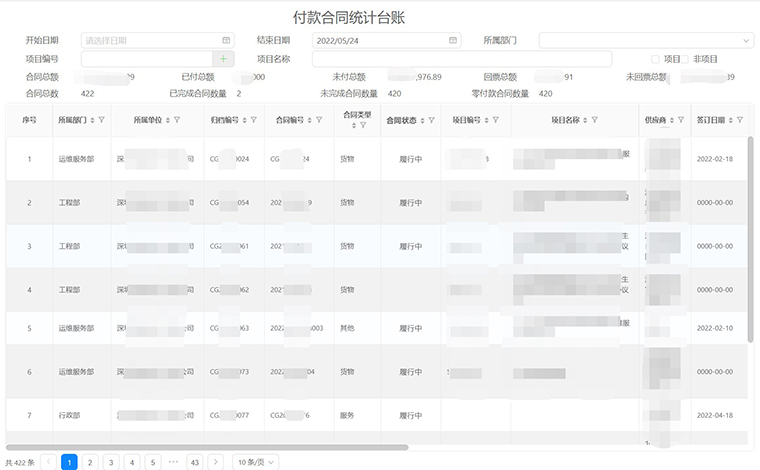
Task: Check the 项目 checkbox
Action: click(x=656, y=59)
